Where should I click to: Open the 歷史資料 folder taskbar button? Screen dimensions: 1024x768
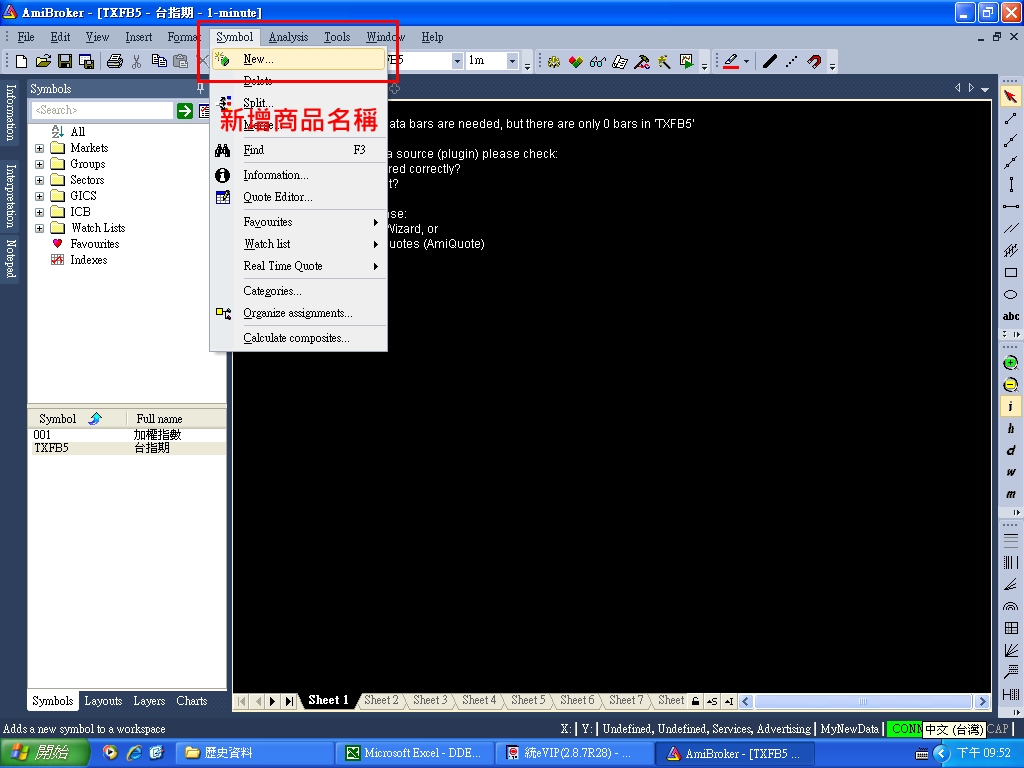pyautogui.click(x=256, y=753)
